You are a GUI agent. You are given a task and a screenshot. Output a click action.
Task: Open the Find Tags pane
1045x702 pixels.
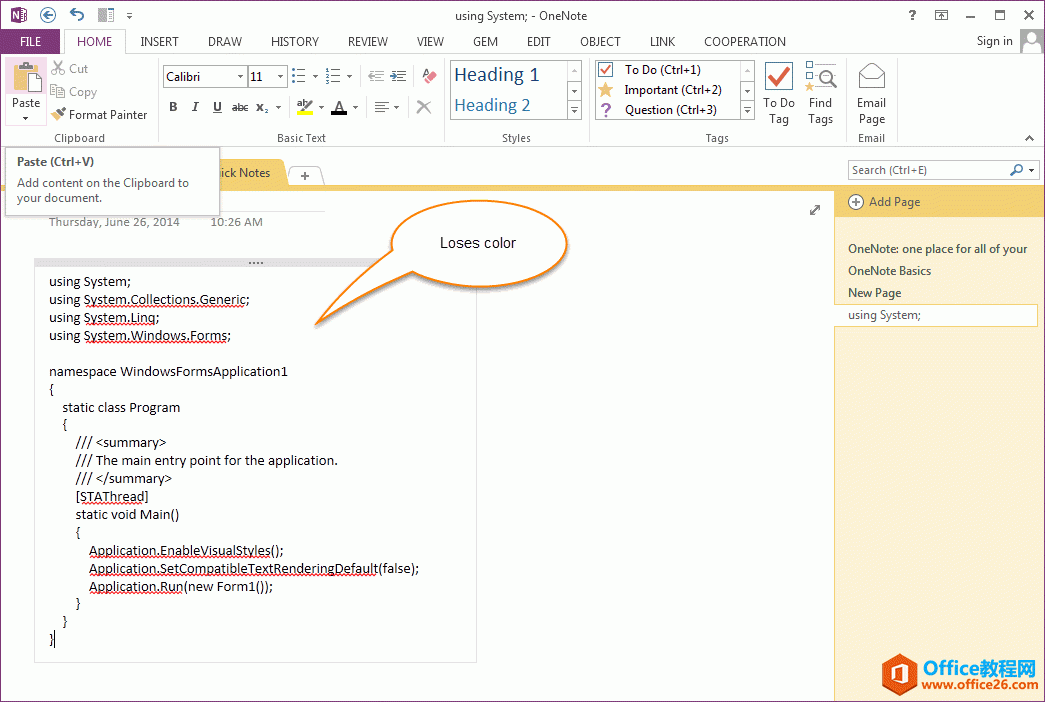(x=820, y=94)
